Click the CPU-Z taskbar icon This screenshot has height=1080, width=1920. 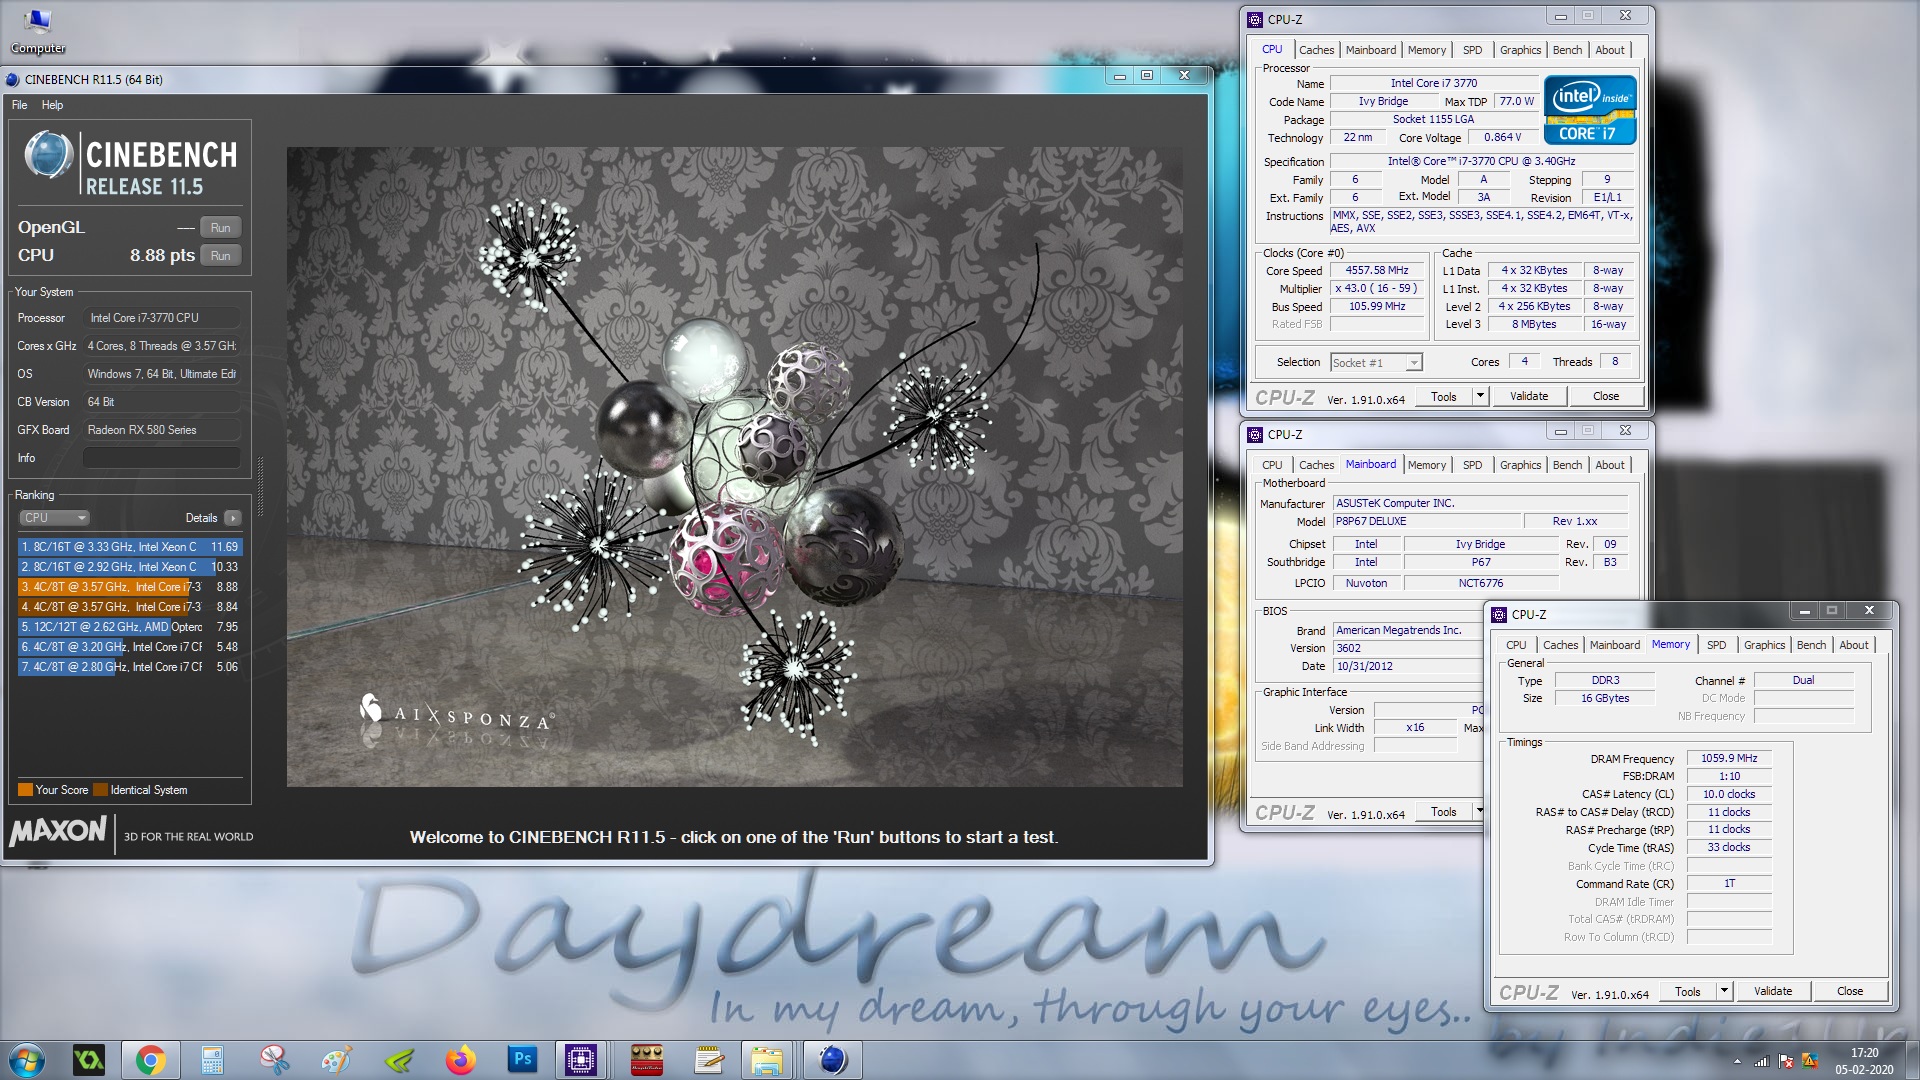tap(581, 1060)
